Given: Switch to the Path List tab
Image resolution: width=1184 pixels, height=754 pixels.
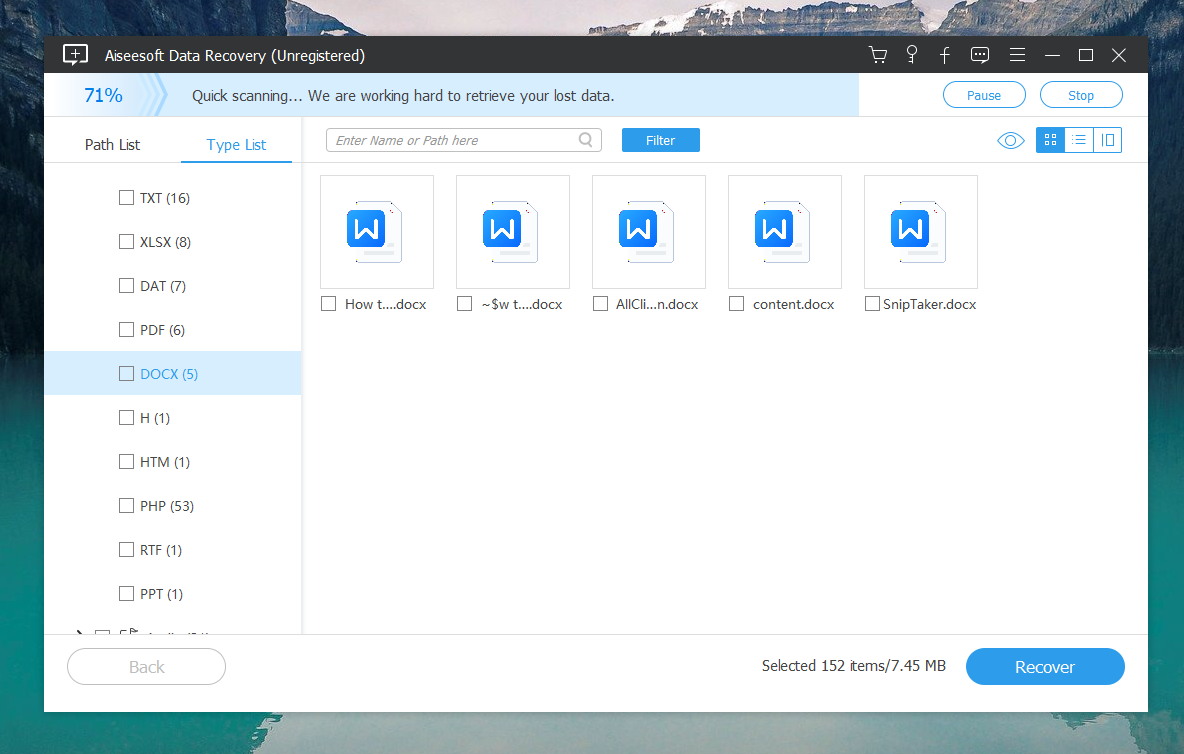Looking at the screenshot, I should (x=112, y=145).
